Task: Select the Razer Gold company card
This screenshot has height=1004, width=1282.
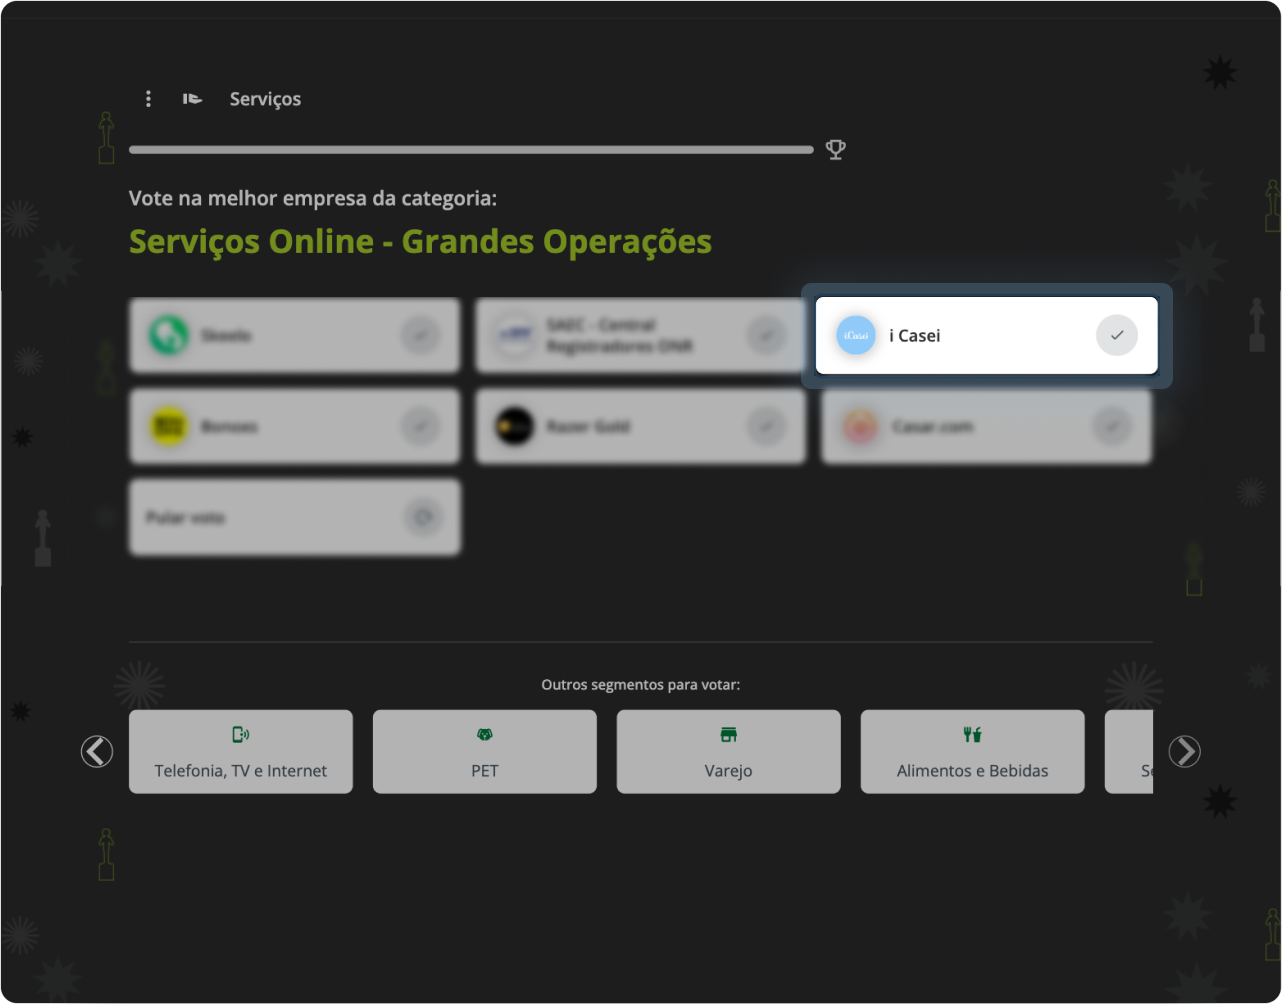Action: (x=640, y=426)
